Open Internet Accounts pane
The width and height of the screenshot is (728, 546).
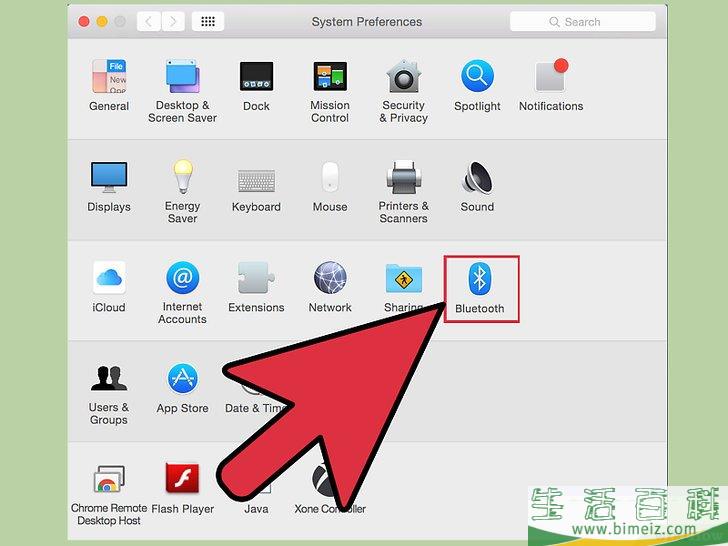(x=182, y=292)
